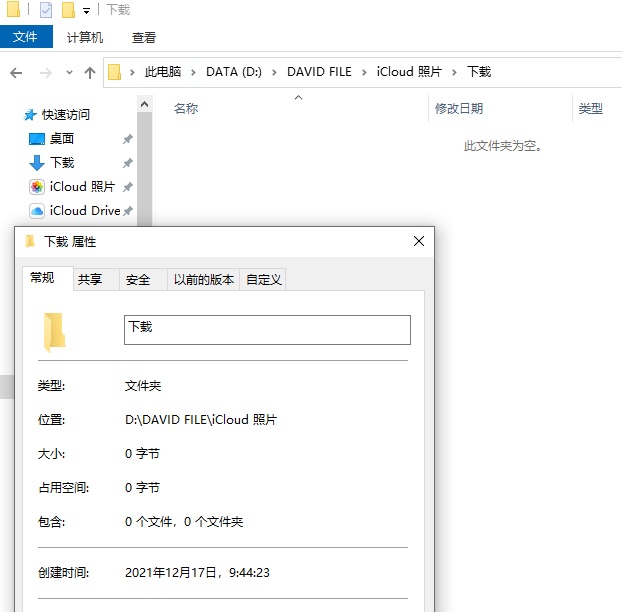
Task: Click the Explorer folder icon in the title bar
Action: click(x=13, y=10)
